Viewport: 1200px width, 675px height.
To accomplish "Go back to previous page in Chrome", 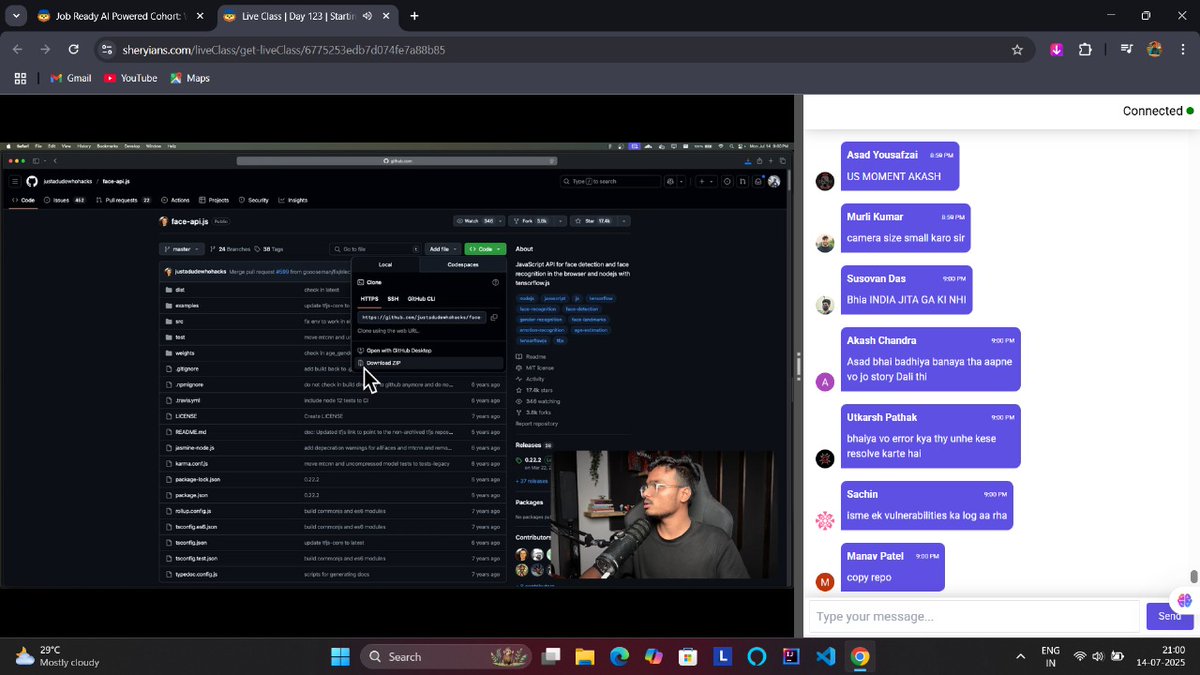I will pyautogui.click(x=17, y=49).
